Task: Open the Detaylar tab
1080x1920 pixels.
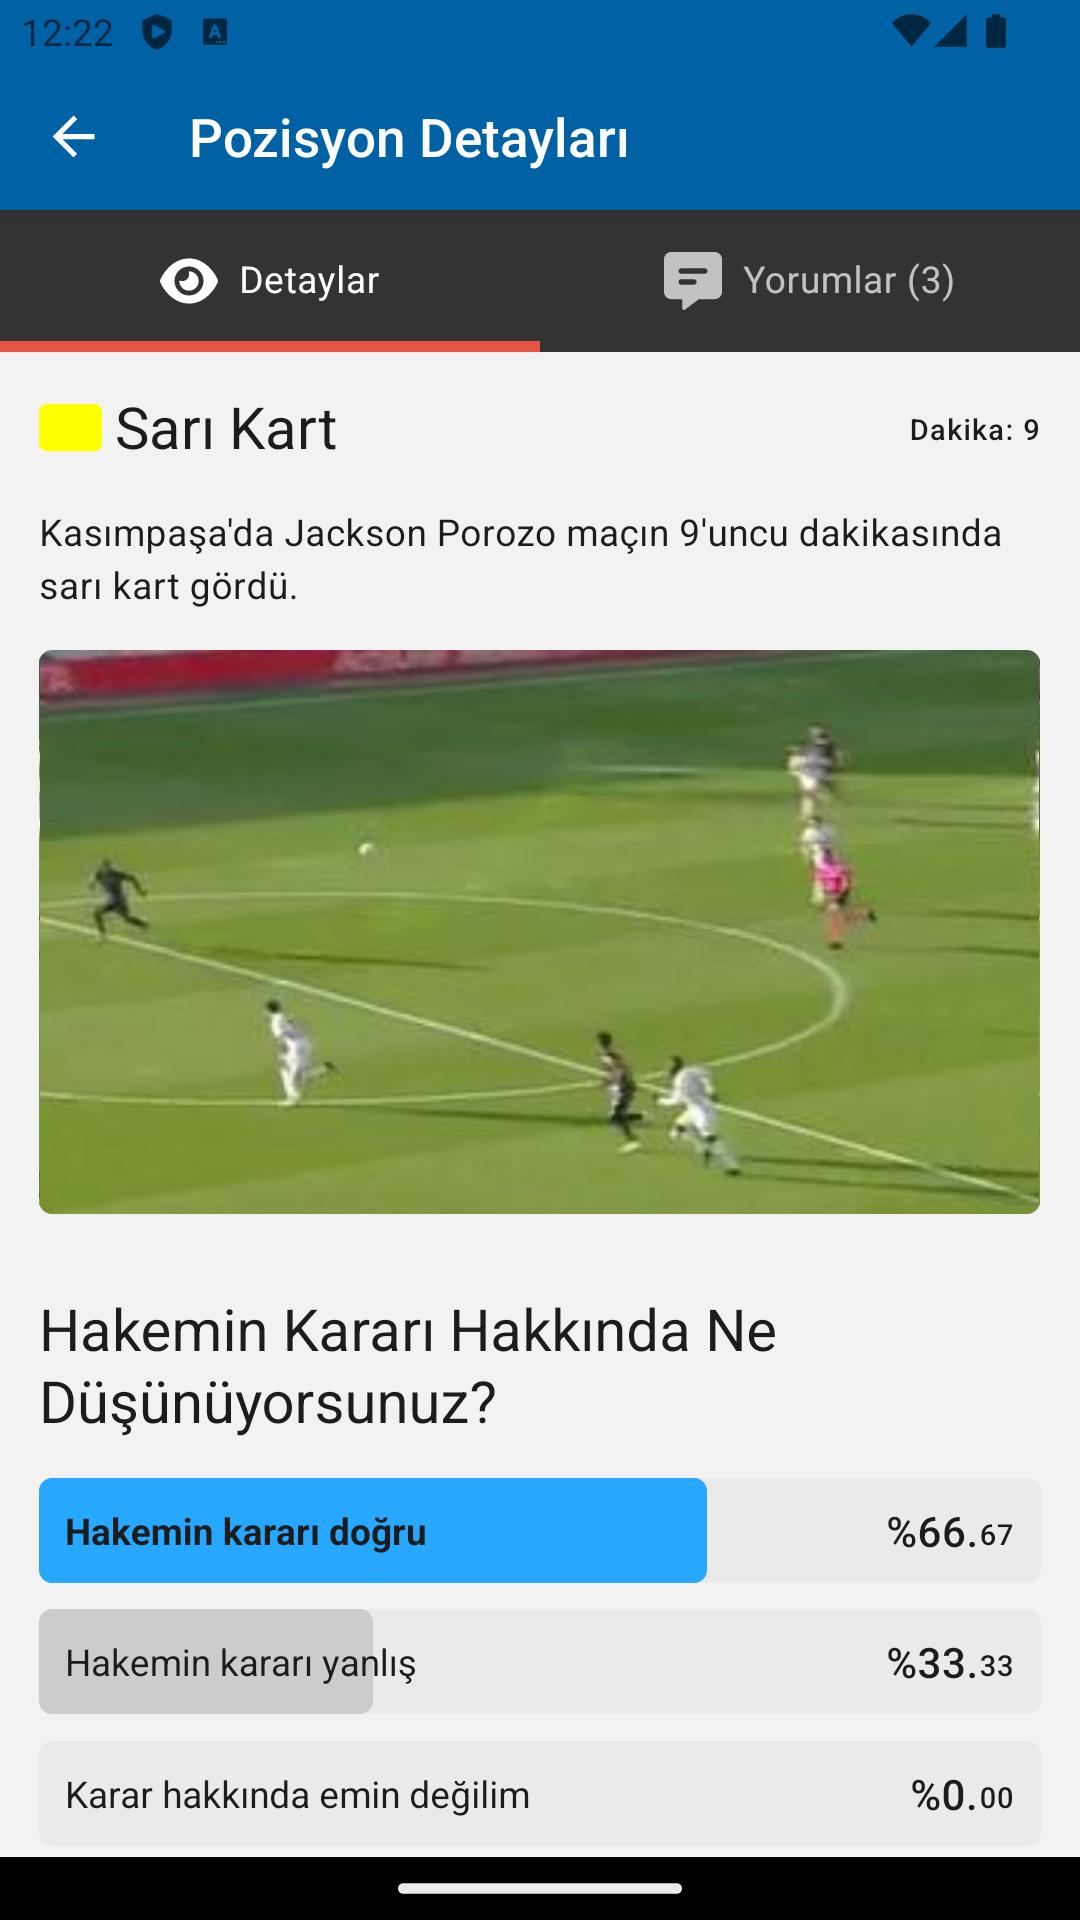Action: [270, 281]
